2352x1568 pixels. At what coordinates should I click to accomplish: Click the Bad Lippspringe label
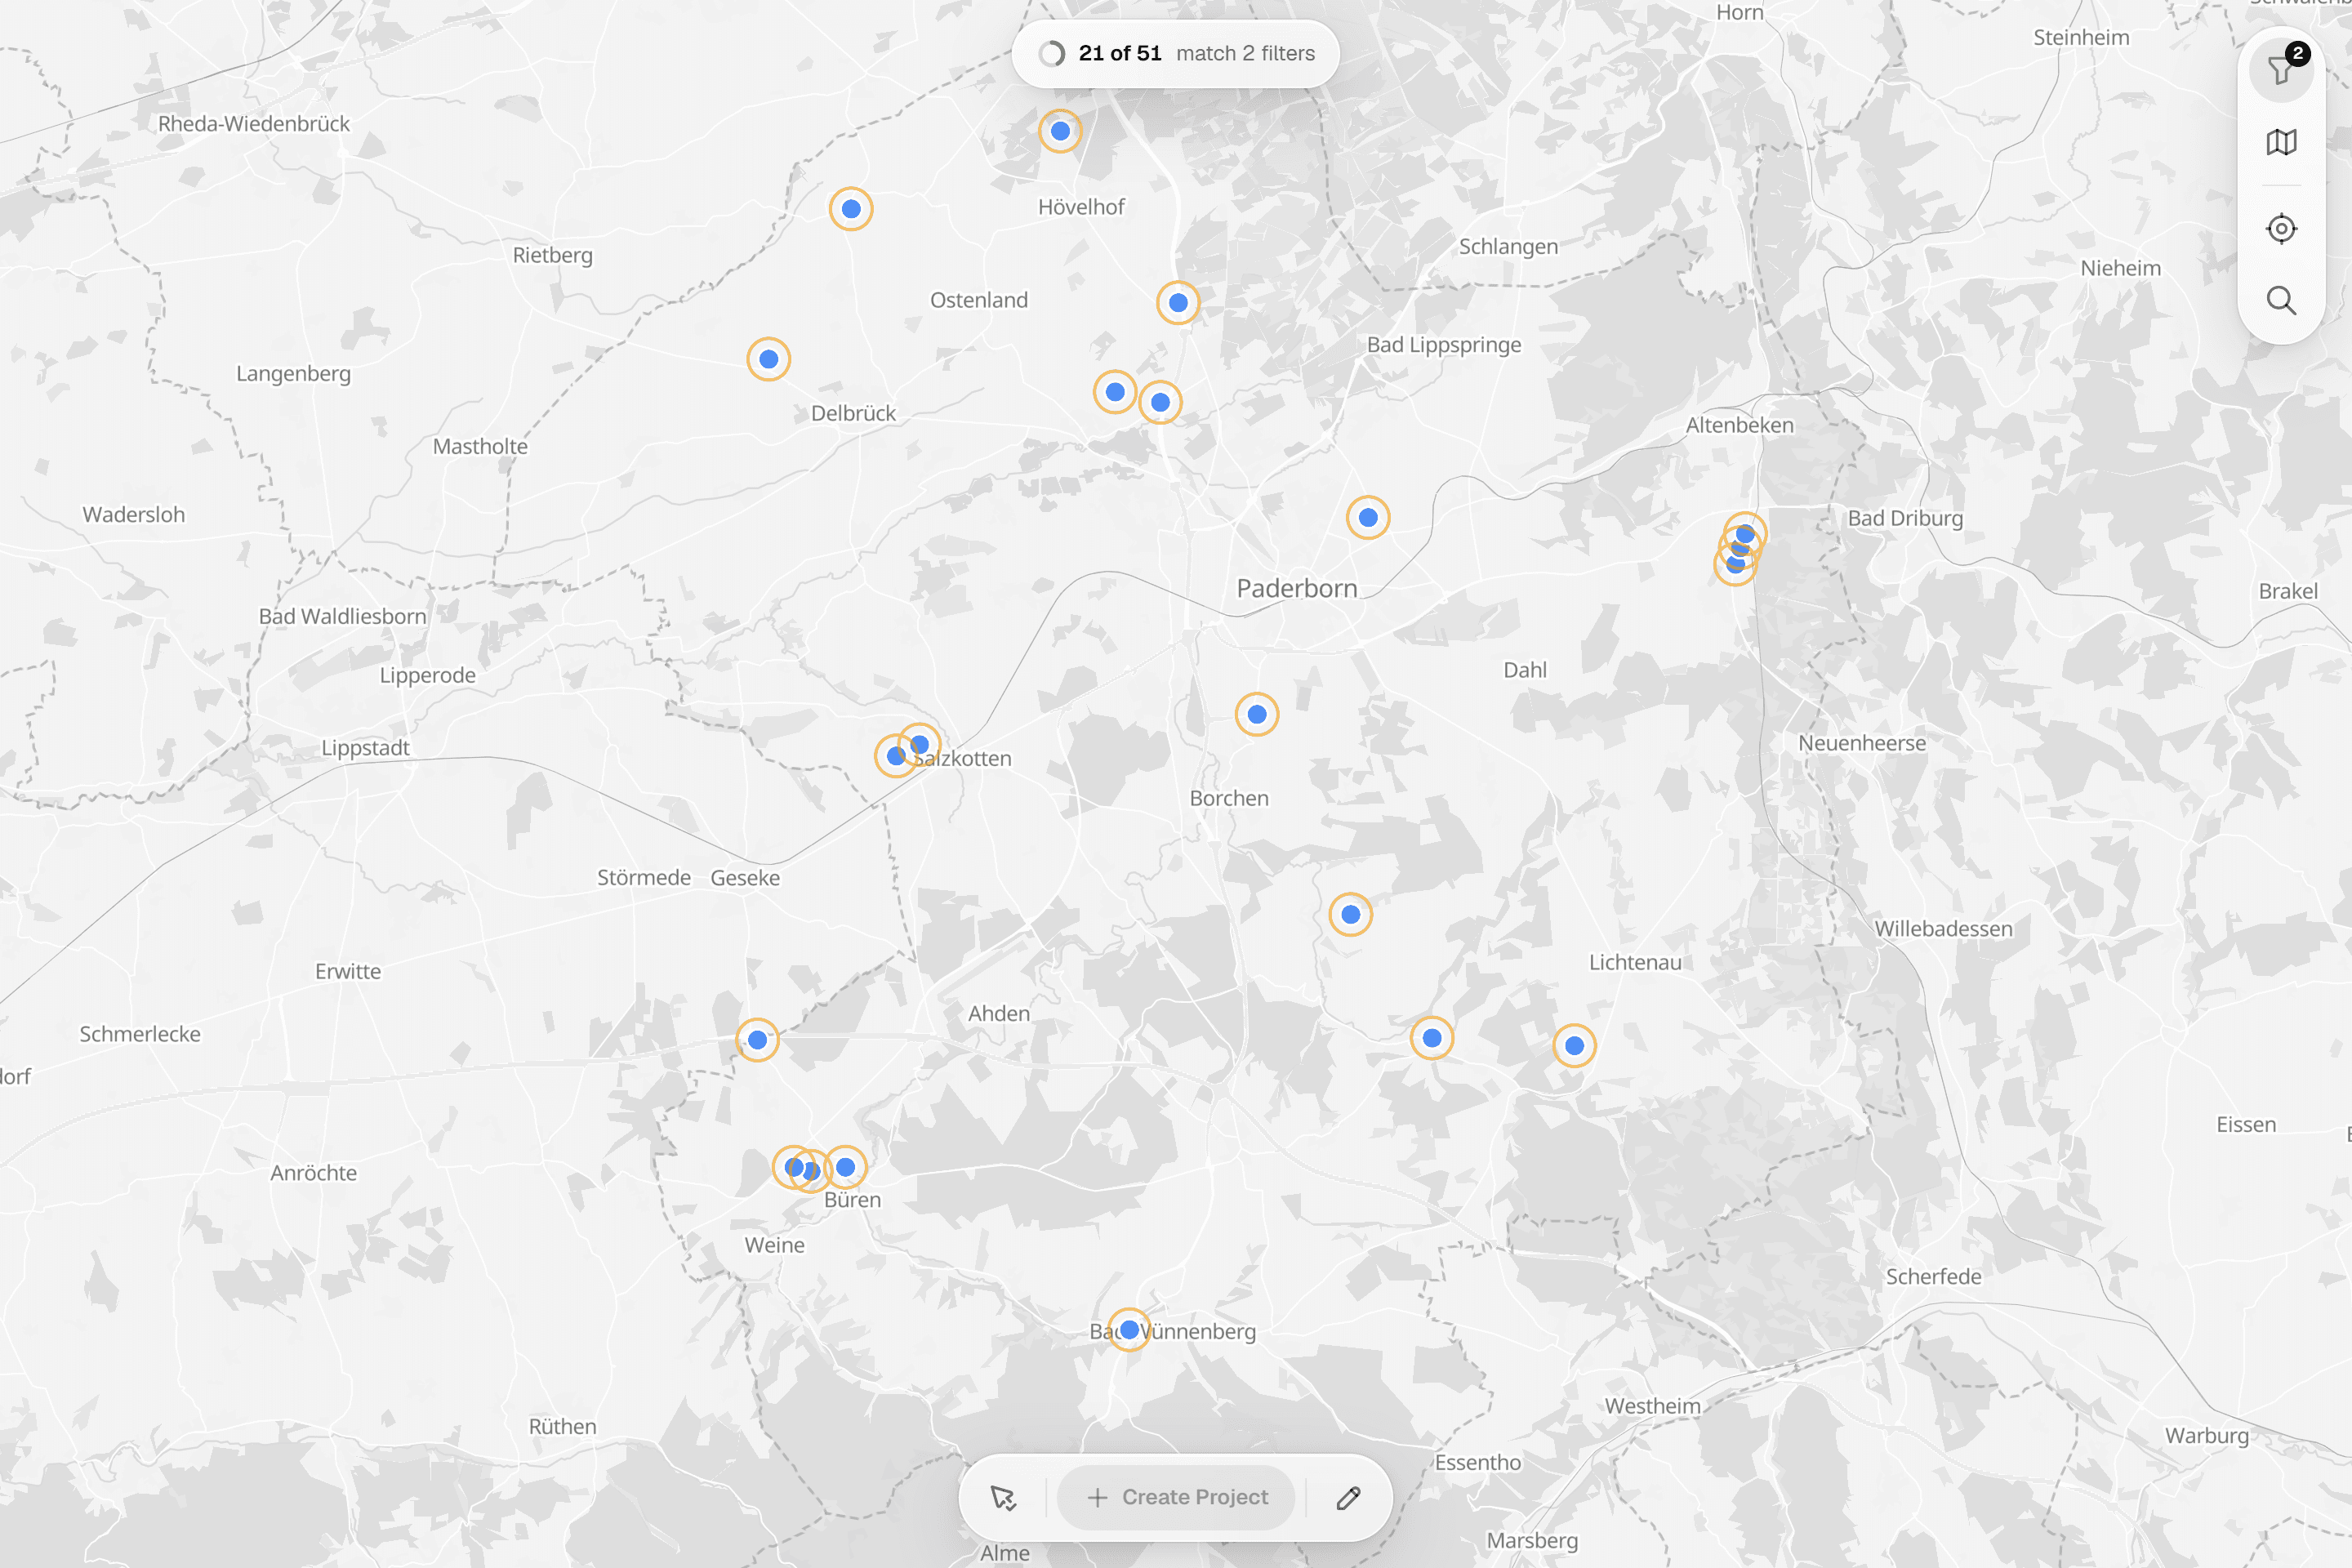coord(1444,345)
